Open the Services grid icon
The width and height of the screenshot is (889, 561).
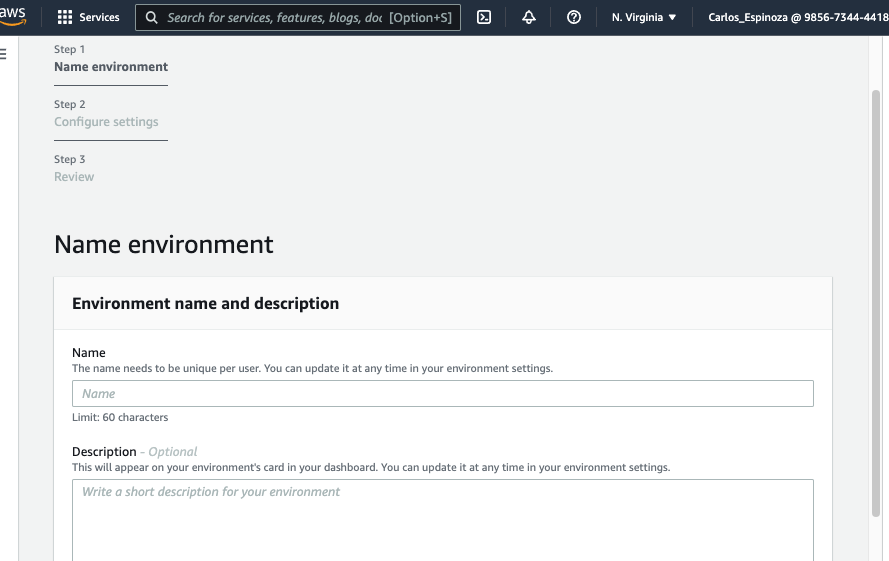65,18
